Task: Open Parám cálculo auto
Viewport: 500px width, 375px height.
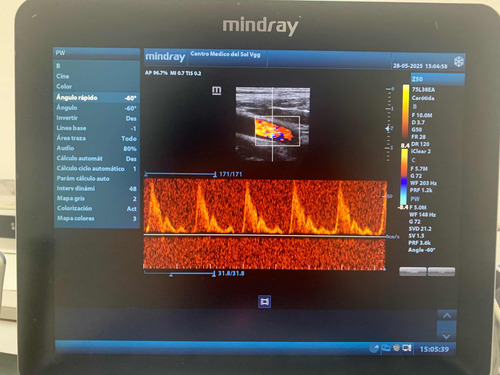Action: [x=96, y=178]
